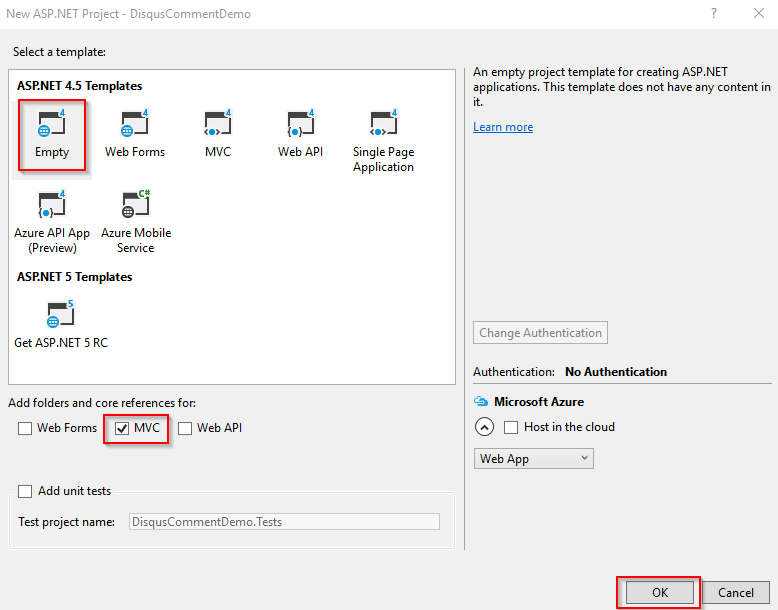Select the Web Forms template icon
Viewport: 778px width, 610px height.
pos(134,123)
